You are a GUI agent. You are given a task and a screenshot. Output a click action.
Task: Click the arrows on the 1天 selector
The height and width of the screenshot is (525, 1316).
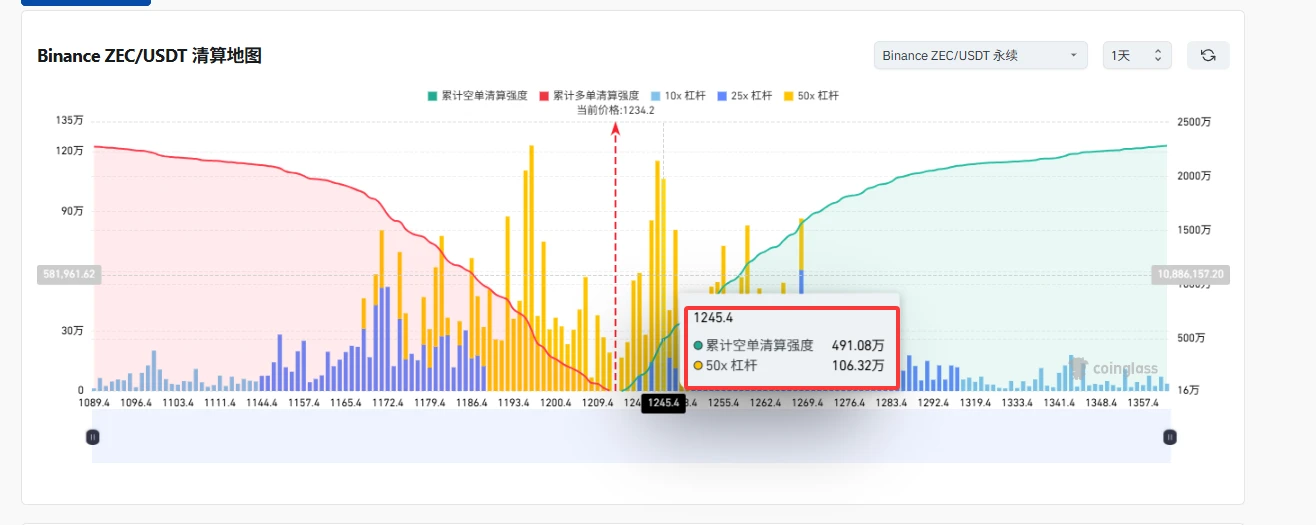tap(1158, 56)
